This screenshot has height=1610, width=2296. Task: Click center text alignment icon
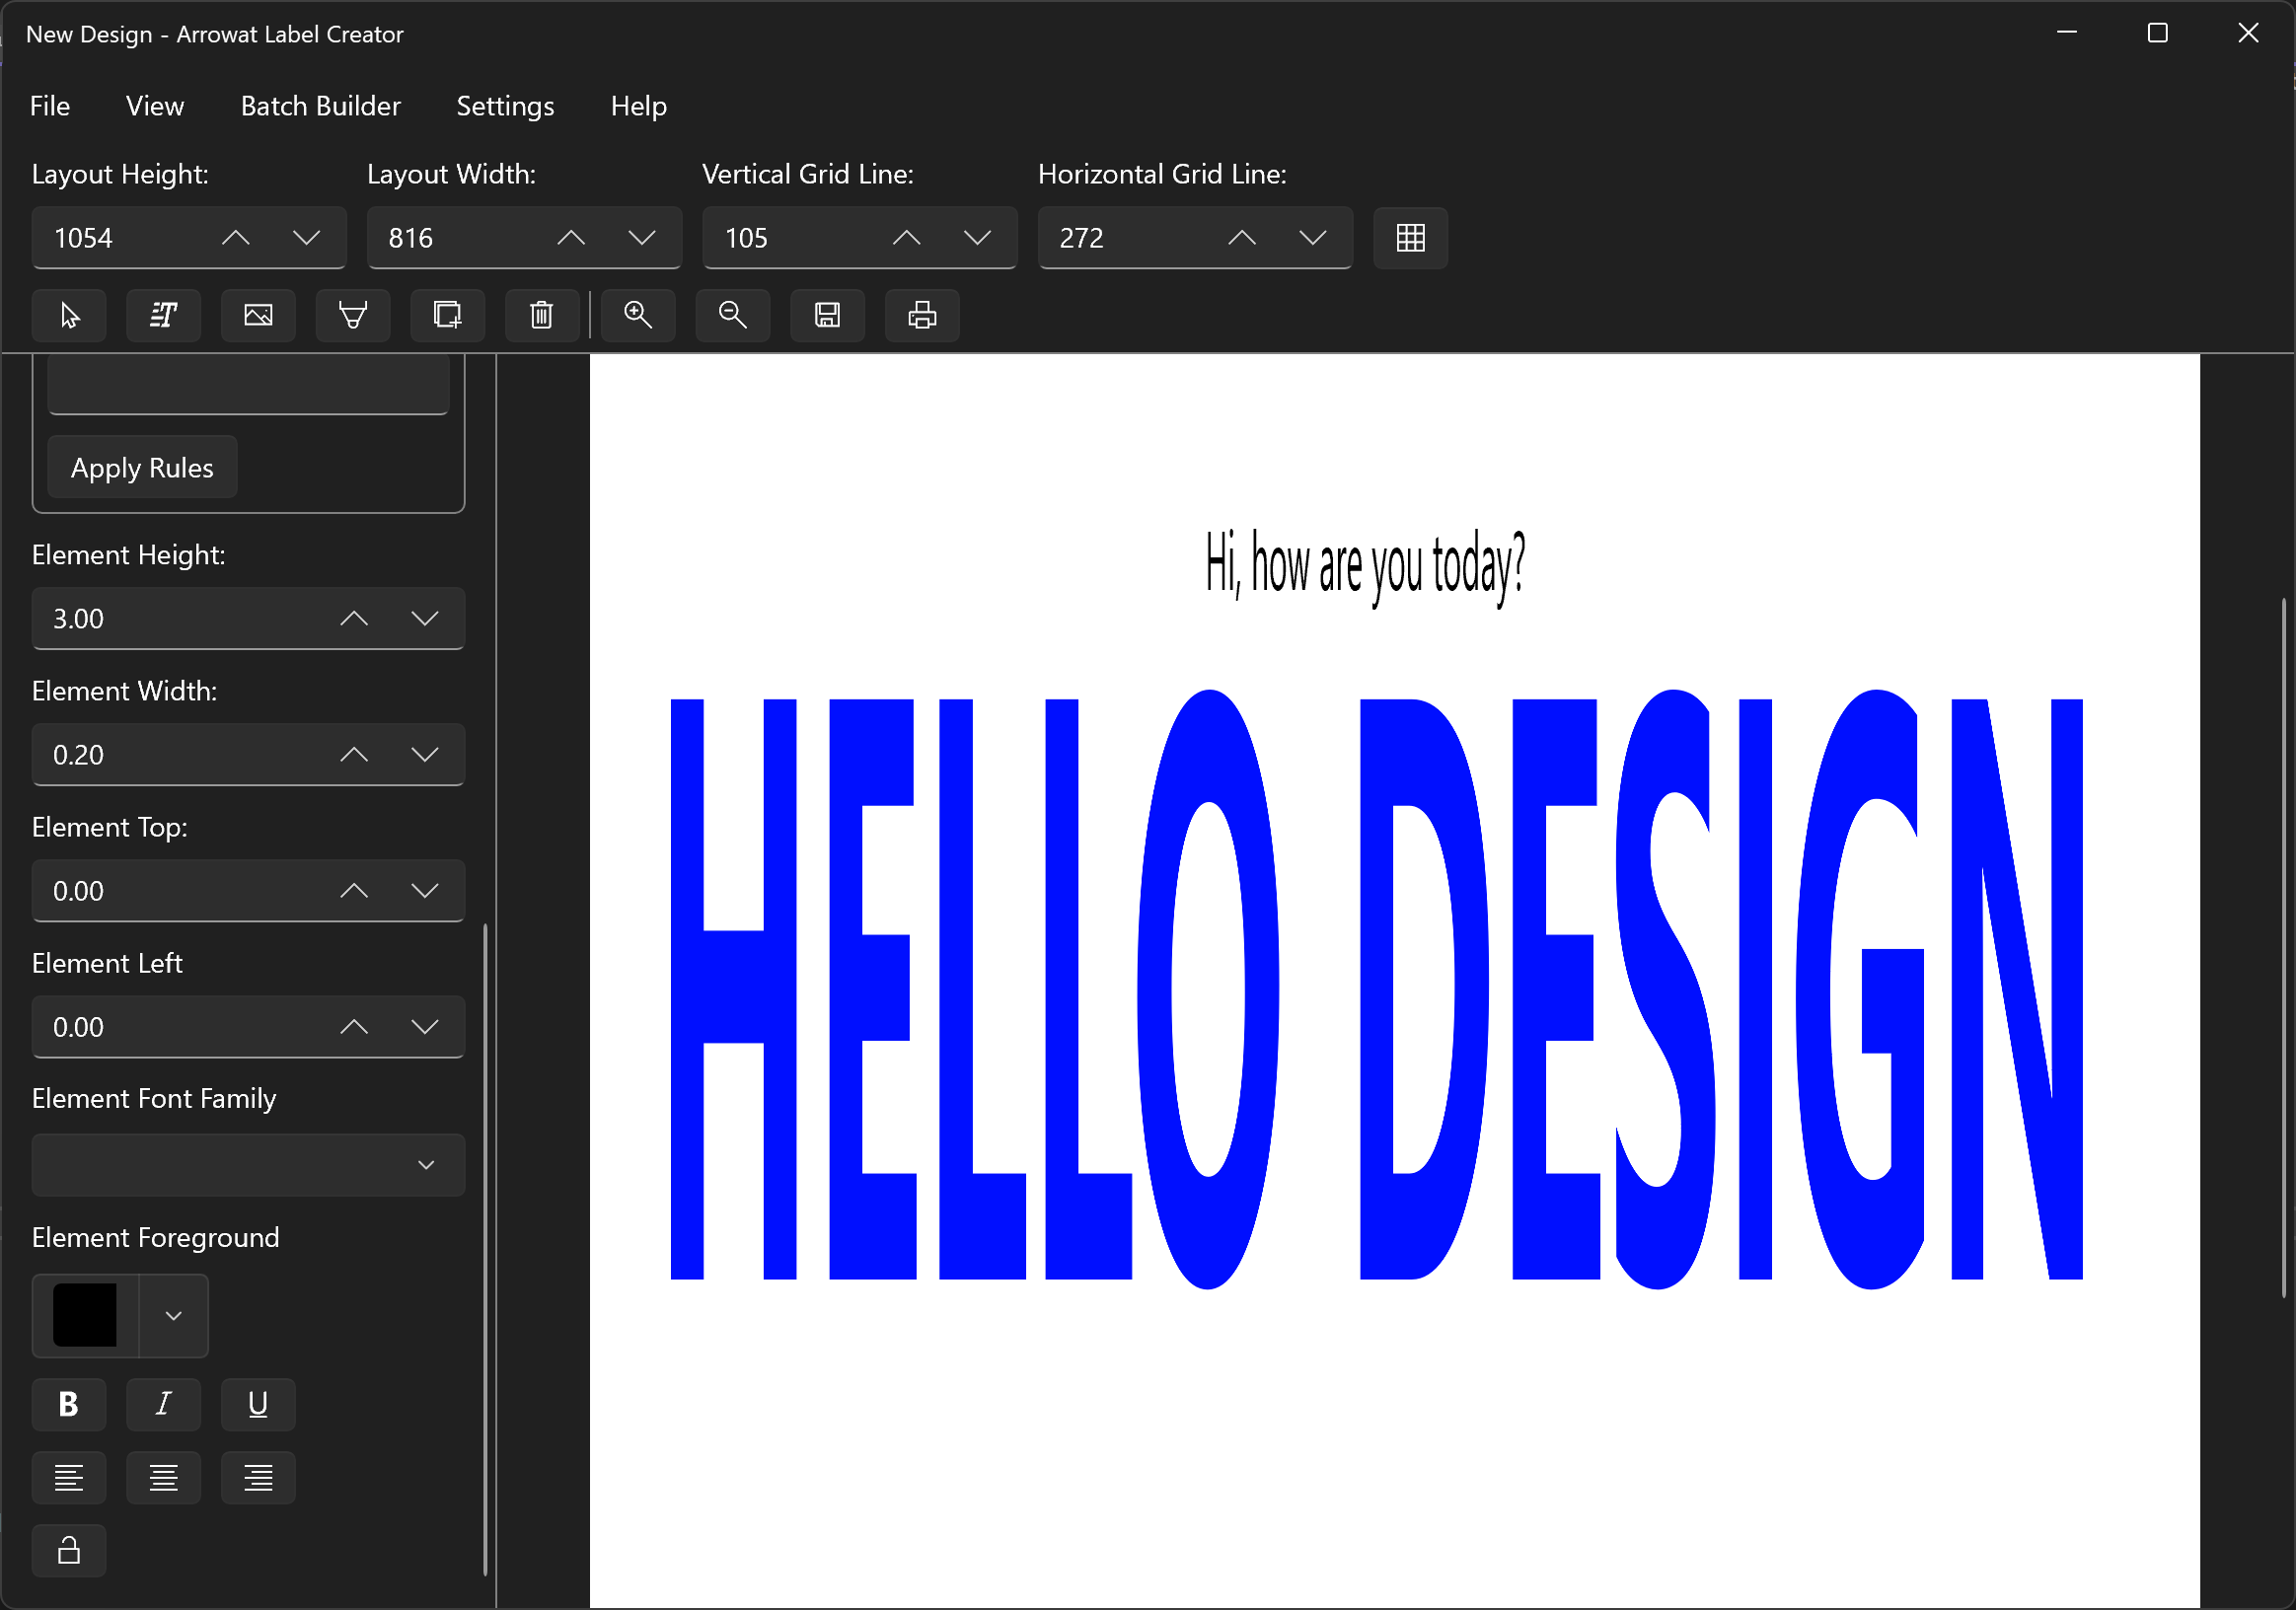point(162,1479)
